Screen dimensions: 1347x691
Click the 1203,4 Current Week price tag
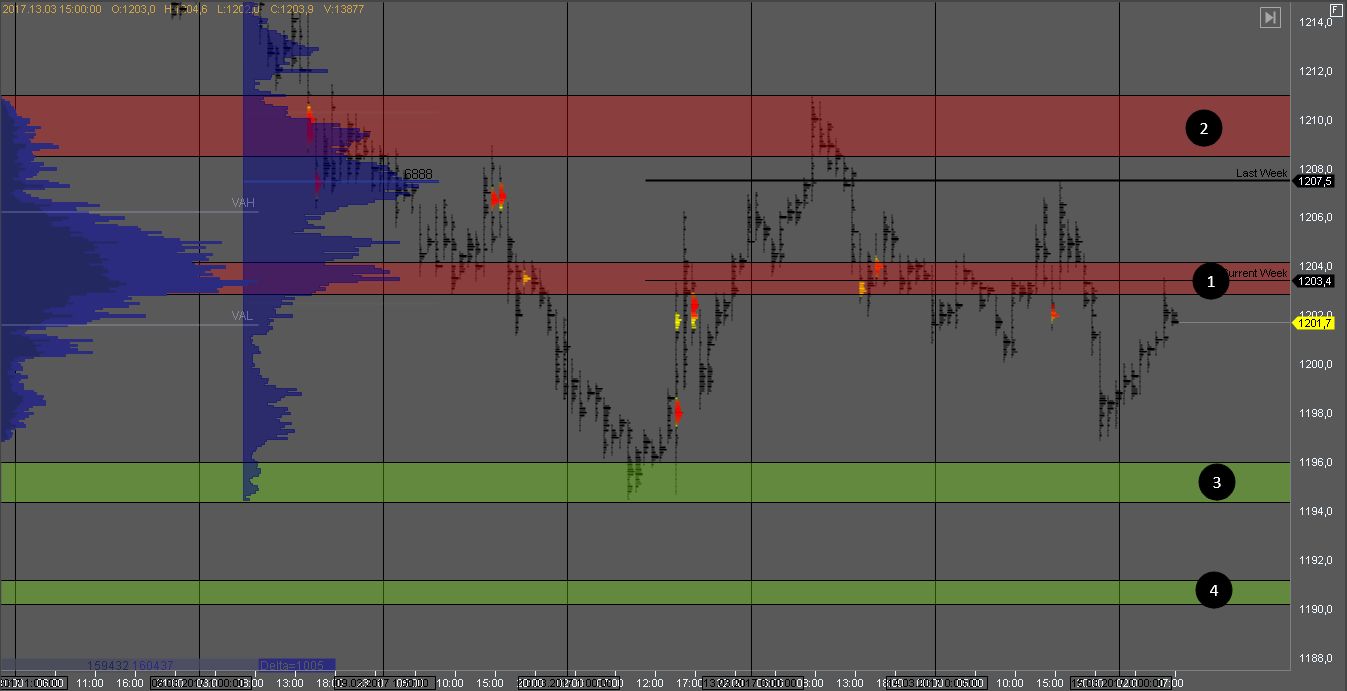(x=1313, y=281)
